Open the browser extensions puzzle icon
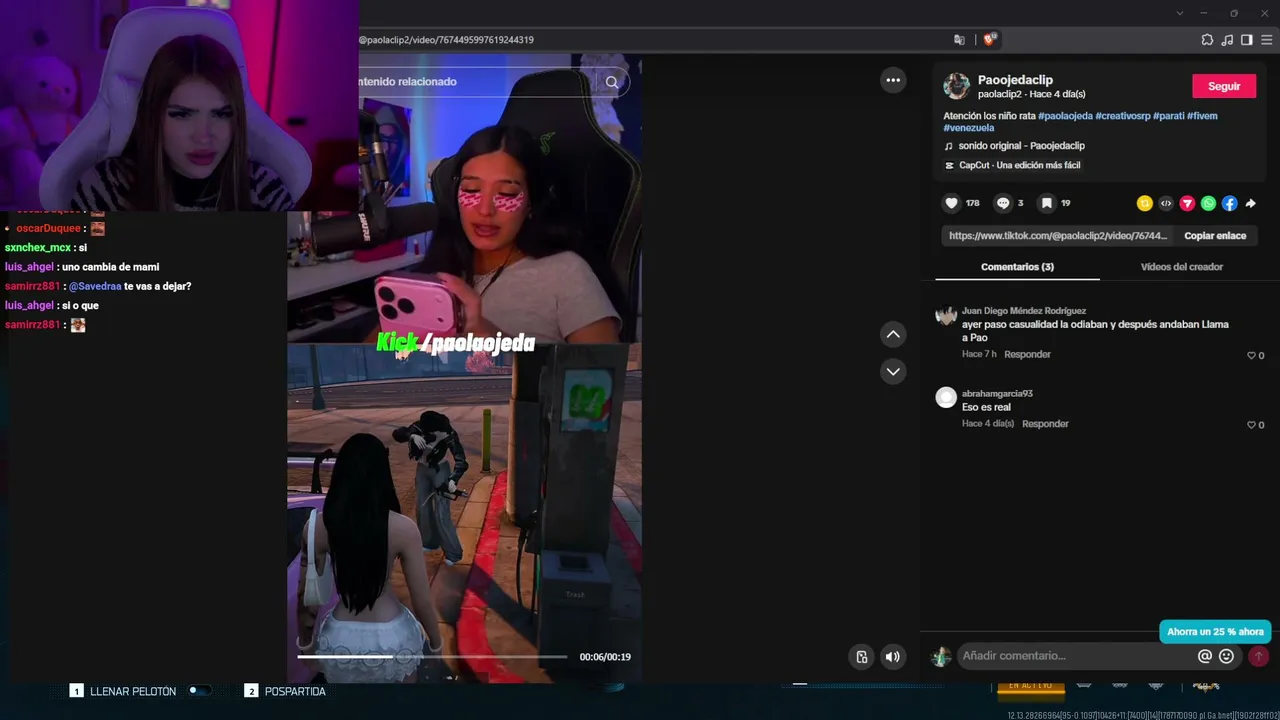This screenshot has height=720, width=1280. [x=1207, y=40]
